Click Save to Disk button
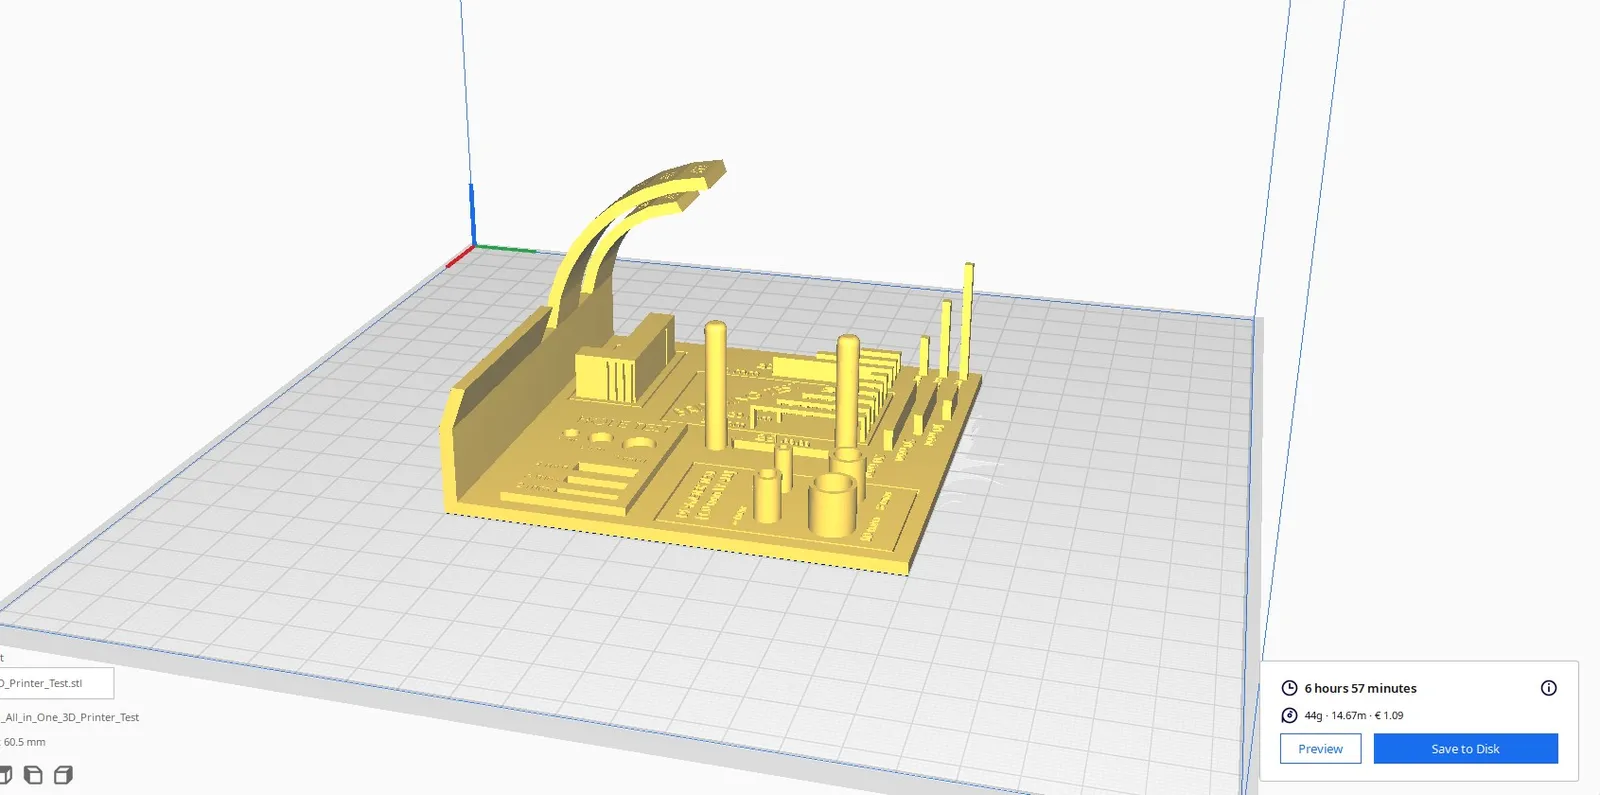 pyautogui.click(x=1465, y=749)
